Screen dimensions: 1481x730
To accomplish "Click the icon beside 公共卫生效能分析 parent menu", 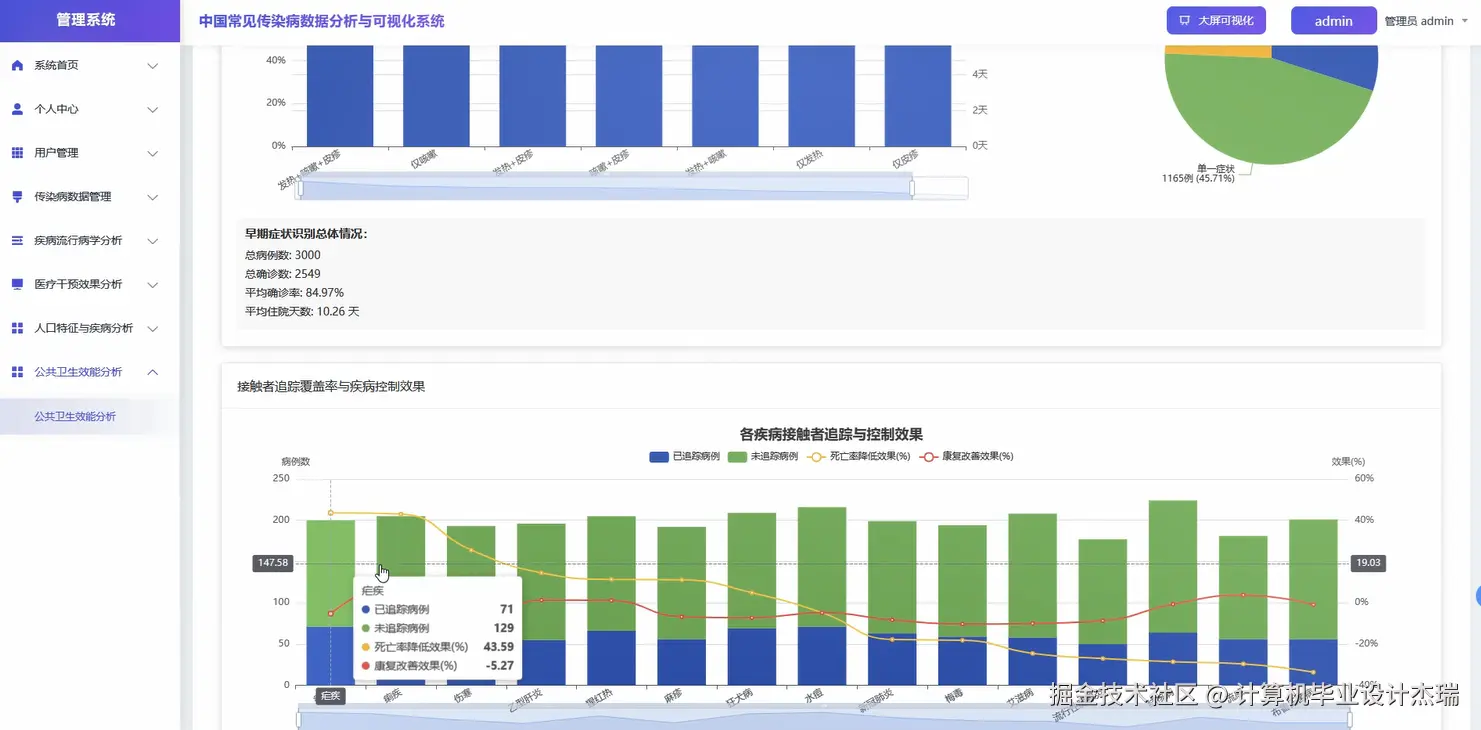I will pyautogui.click(x=17, y=372).
